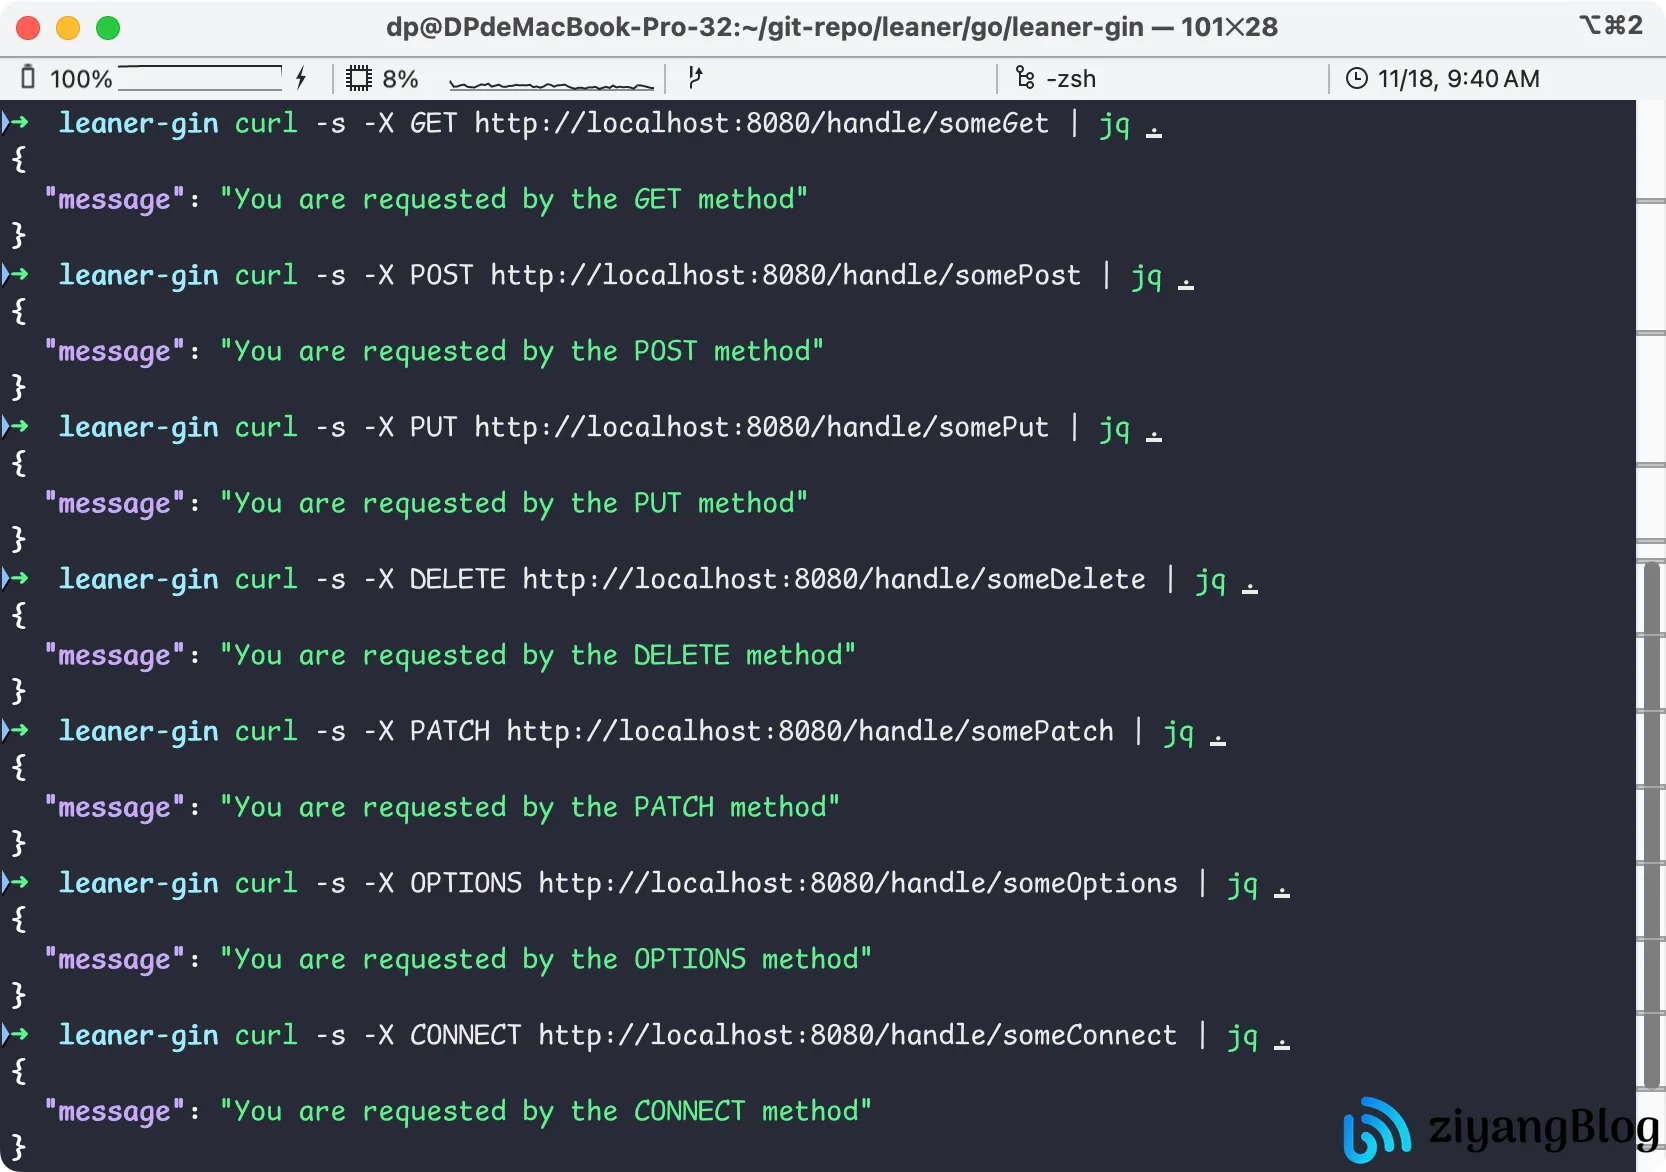
Task: Click the 11/18, 9:40 AM date text
Action: (1458, 78)
